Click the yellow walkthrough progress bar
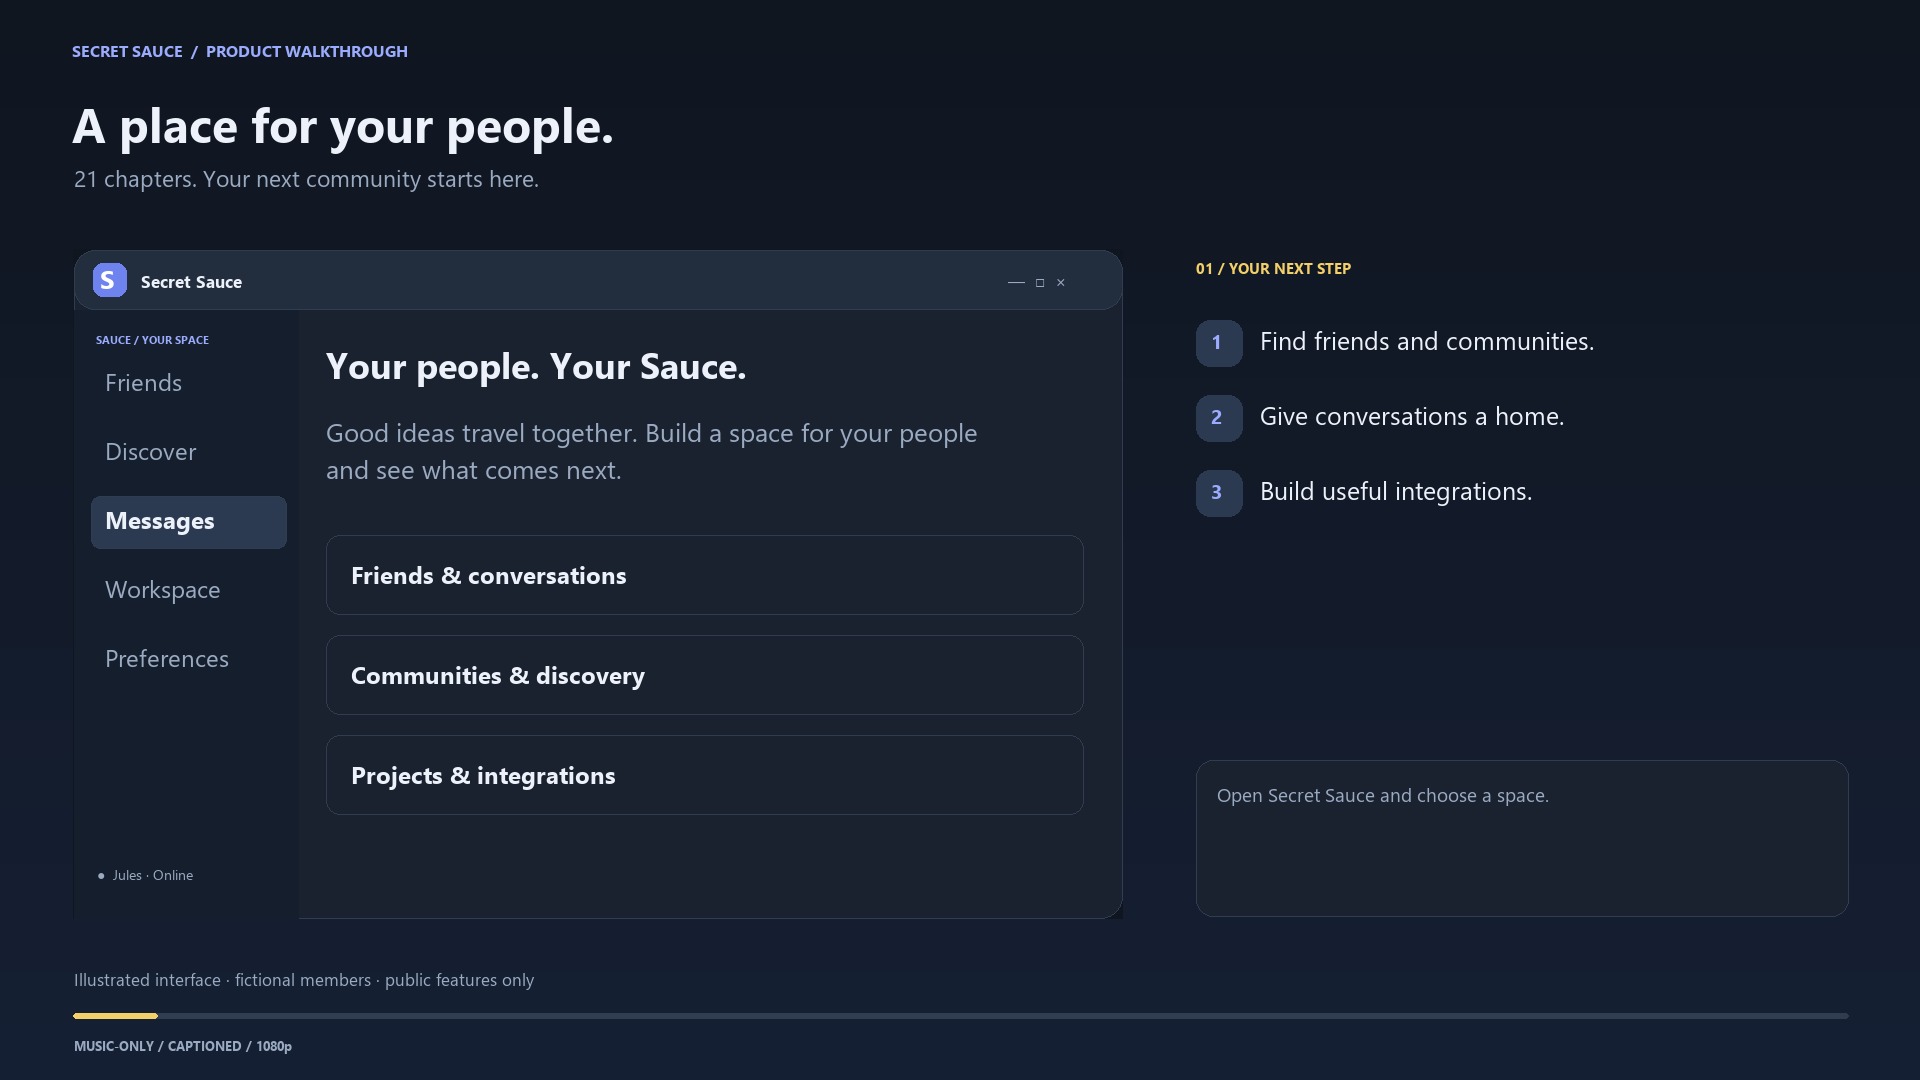 (115, 1016)
